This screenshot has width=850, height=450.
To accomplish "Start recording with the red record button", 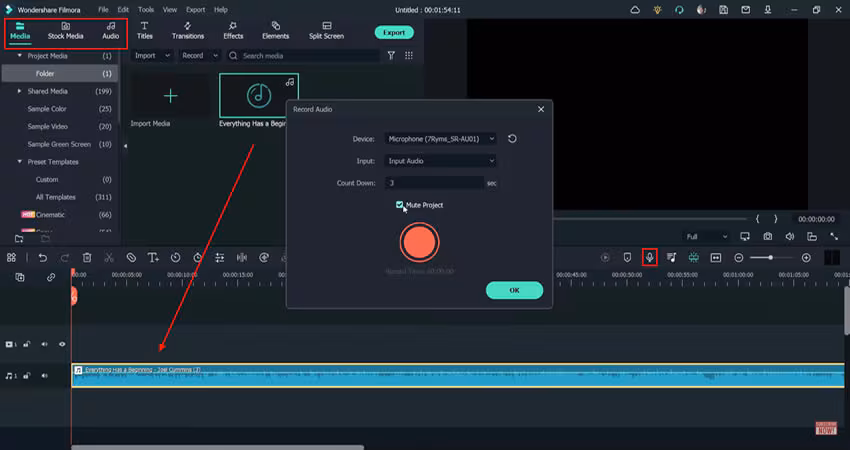I will click(420, 242).
